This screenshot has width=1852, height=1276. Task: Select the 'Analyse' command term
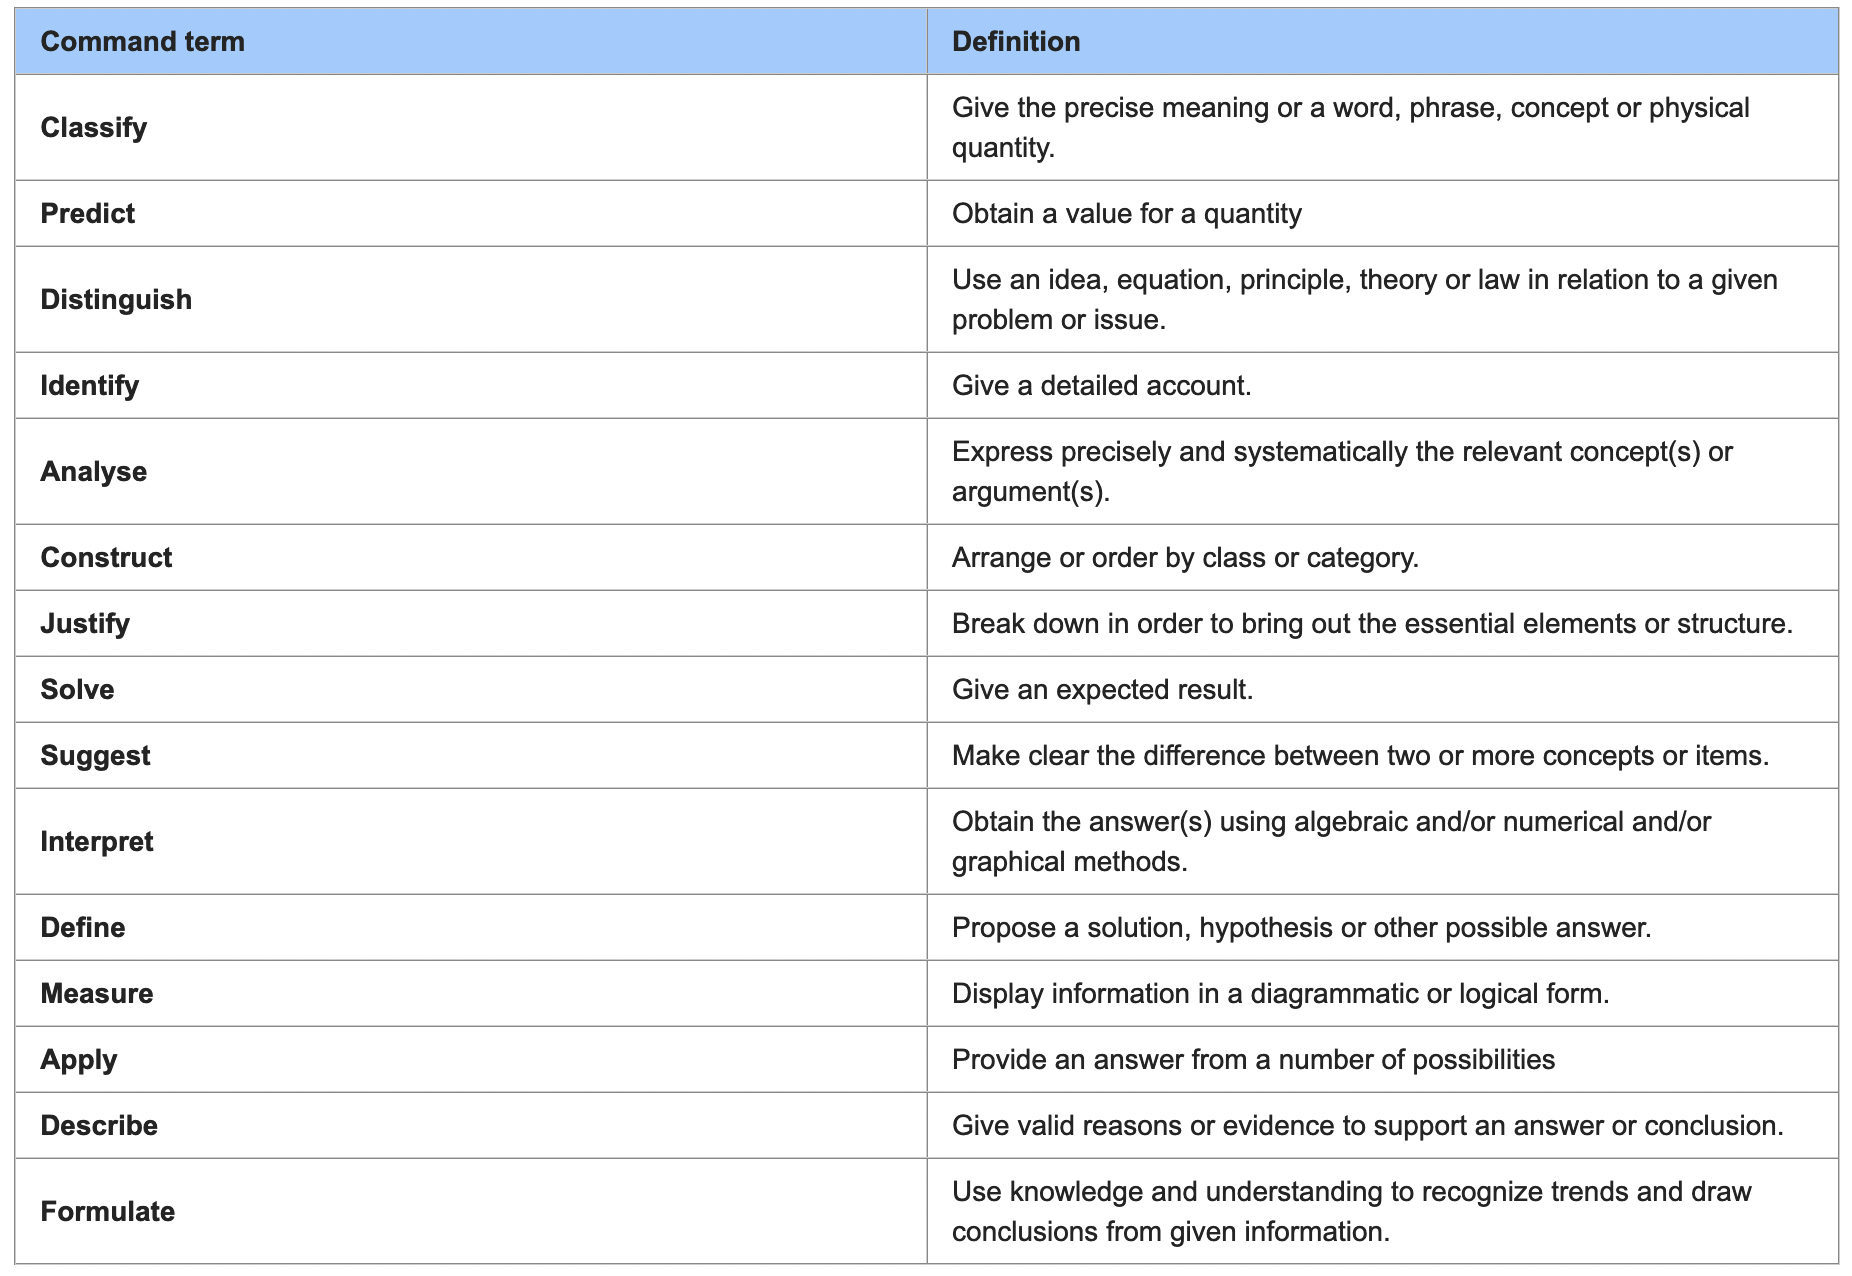[94, 472]
